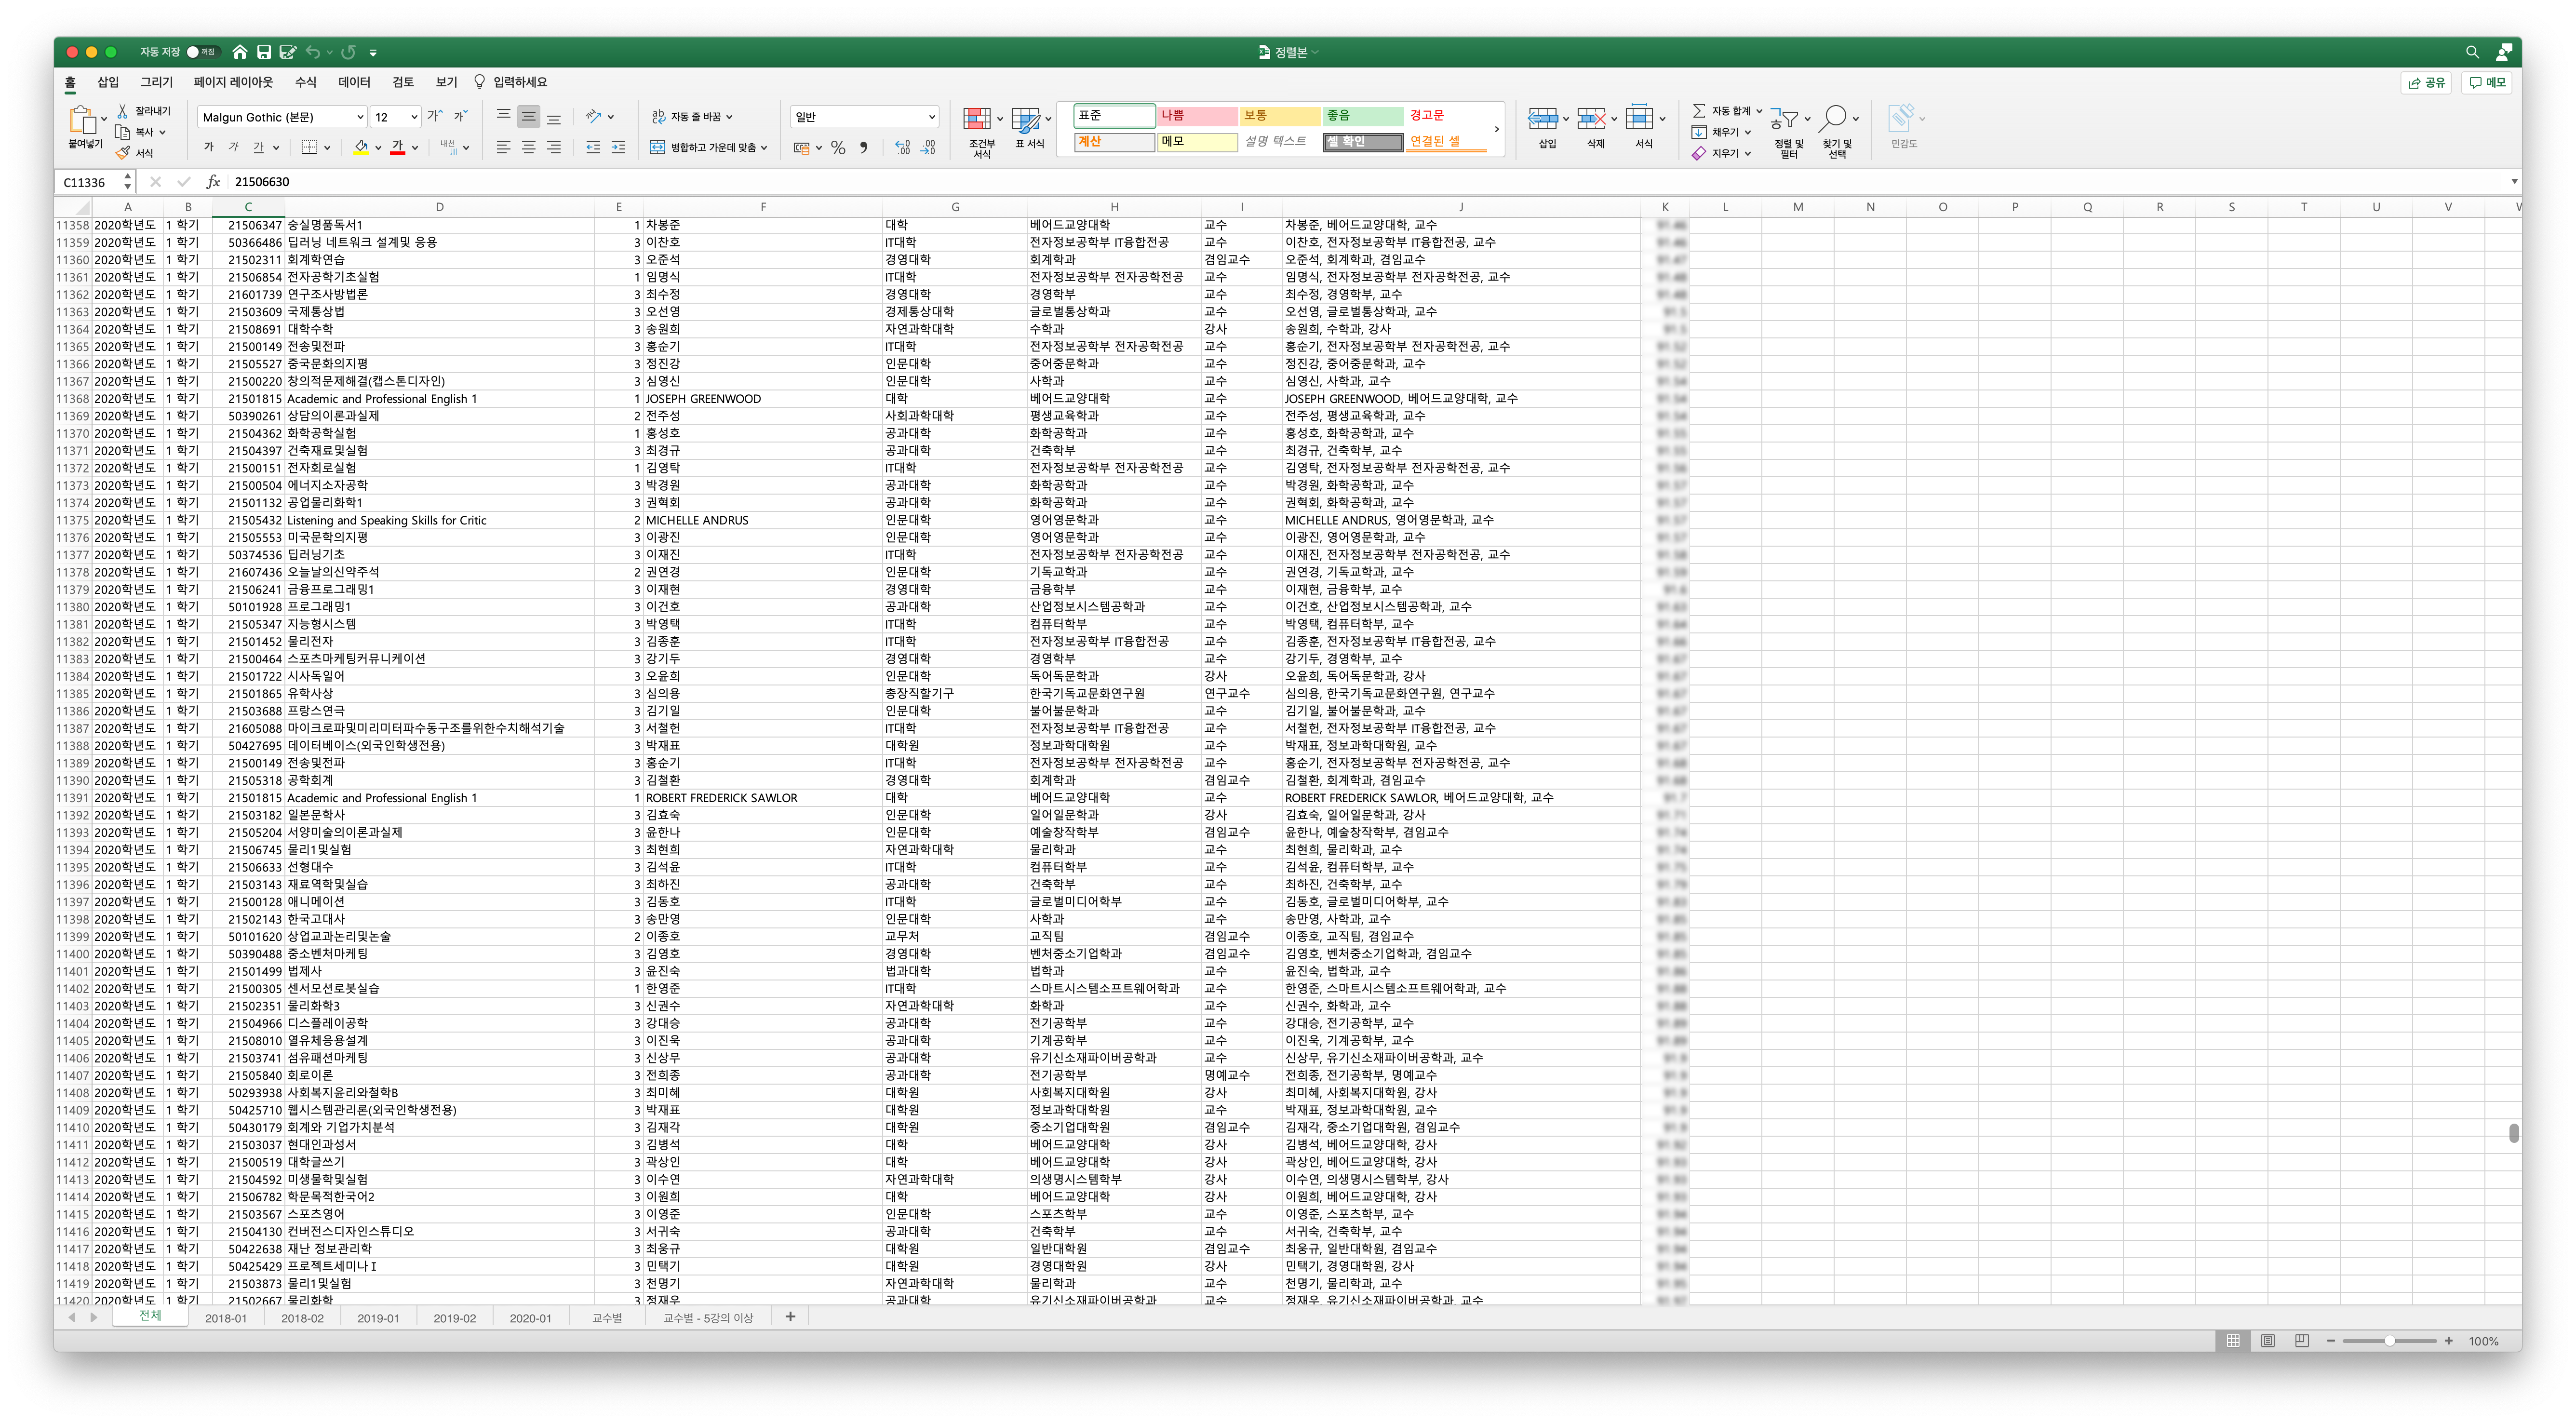Toggle underline (가) formatting

(259, 148)
